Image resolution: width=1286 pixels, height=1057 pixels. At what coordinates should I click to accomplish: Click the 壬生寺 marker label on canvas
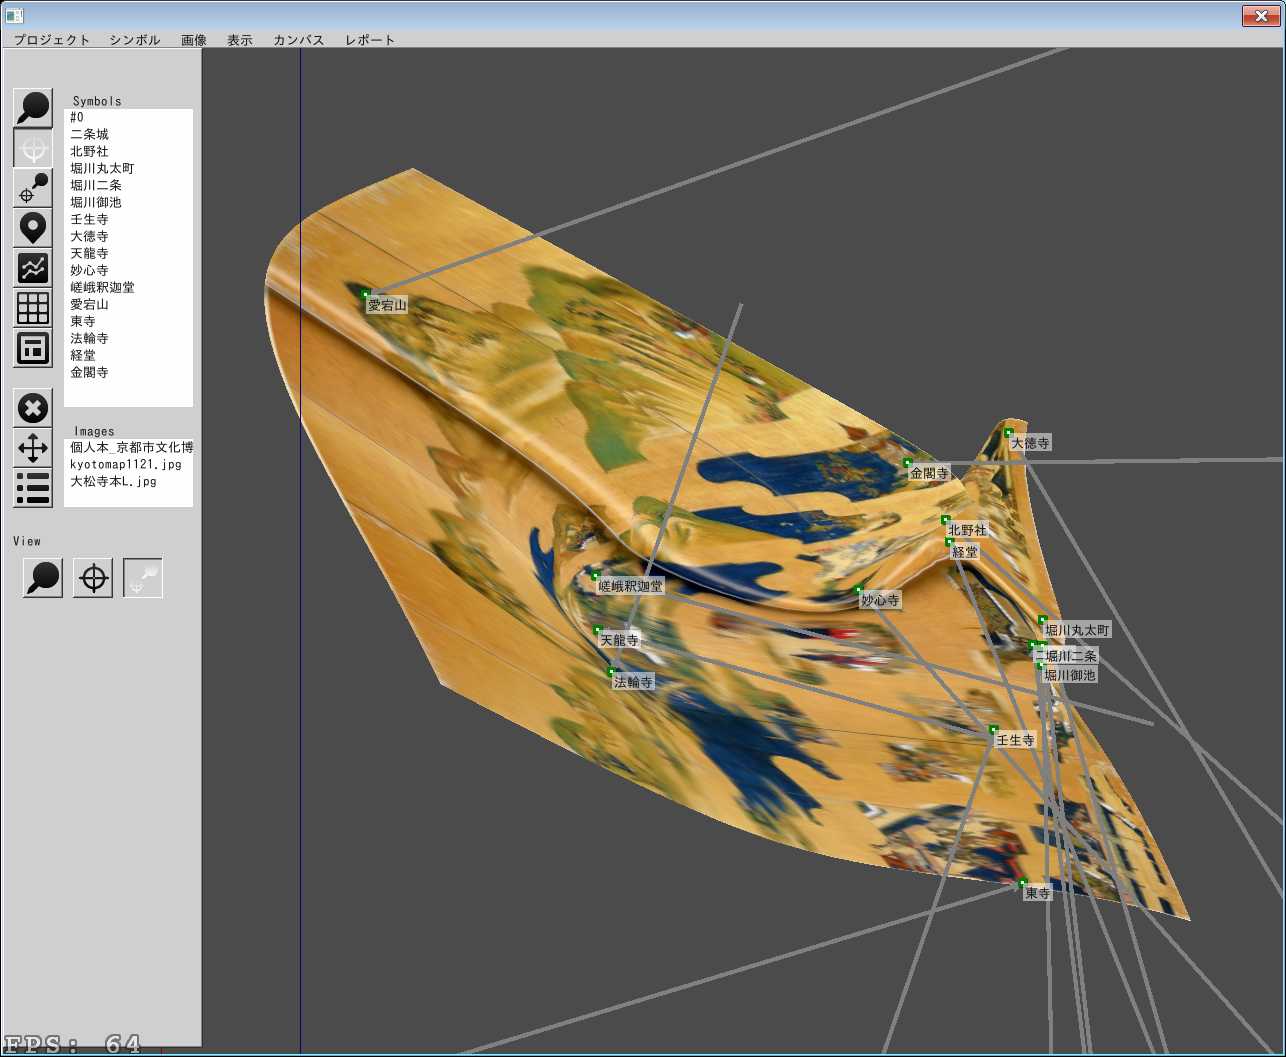point(1015,740)
